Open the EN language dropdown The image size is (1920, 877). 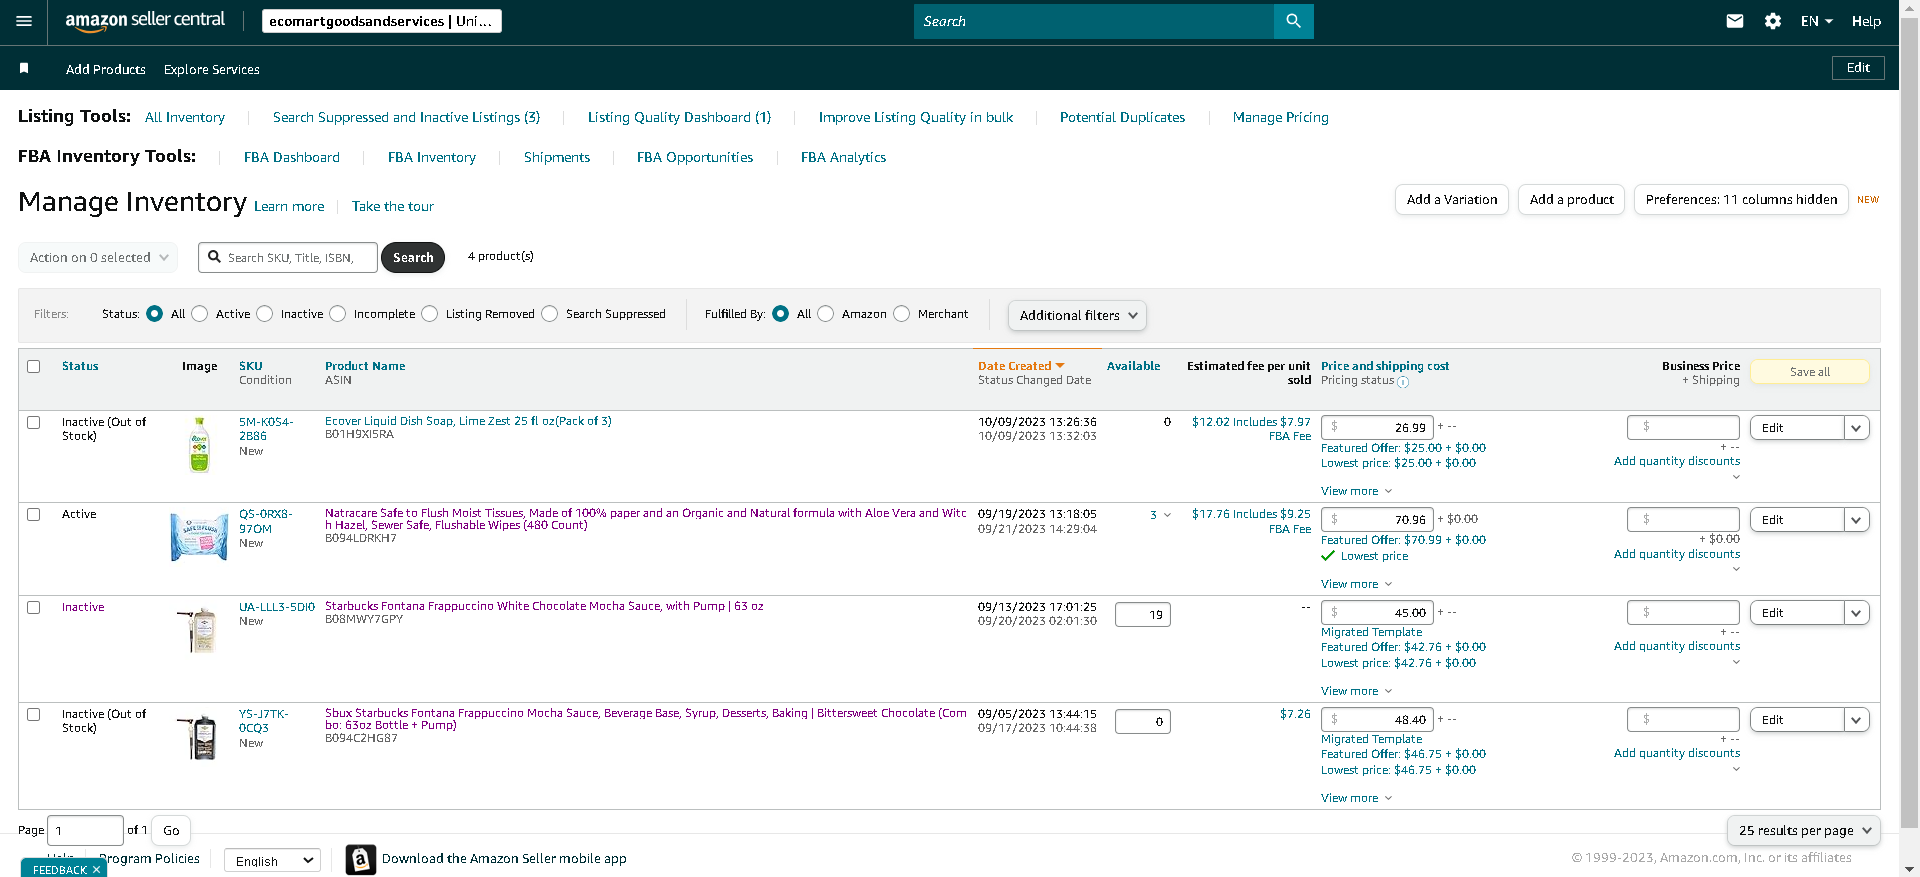click(1816, 21)
